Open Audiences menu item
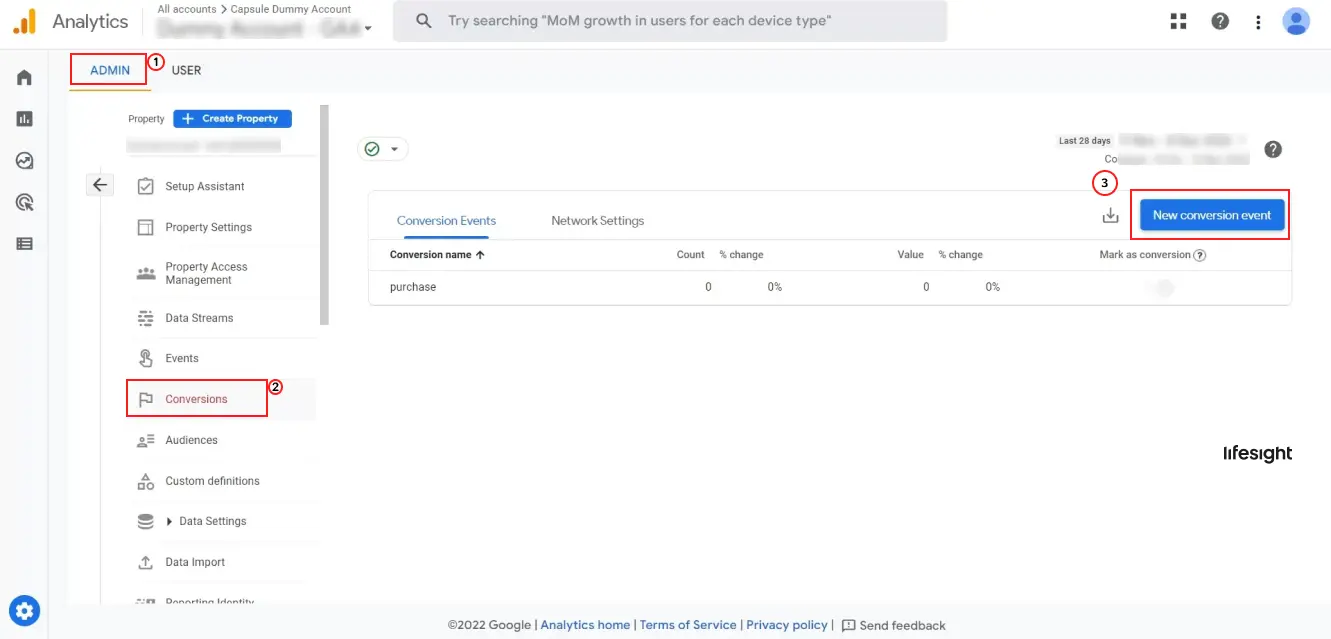The image size is (1331, 639). click(191, 440)
